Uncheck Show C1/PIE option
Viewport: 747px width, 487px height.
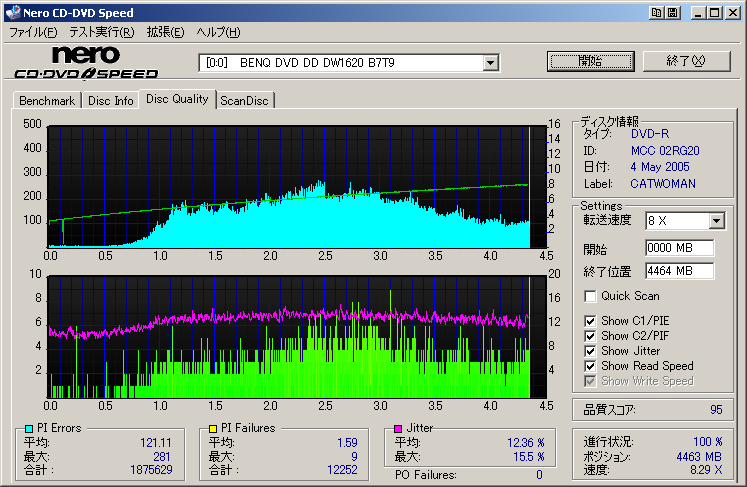pos(590,321)
